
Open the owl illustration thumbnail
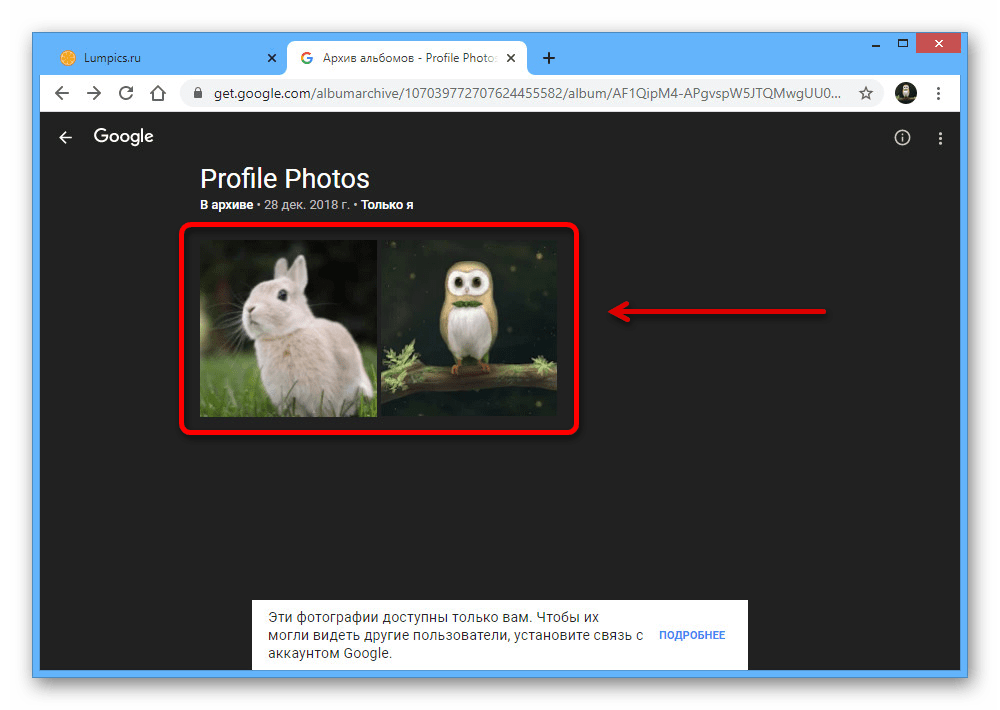[469, 328]
